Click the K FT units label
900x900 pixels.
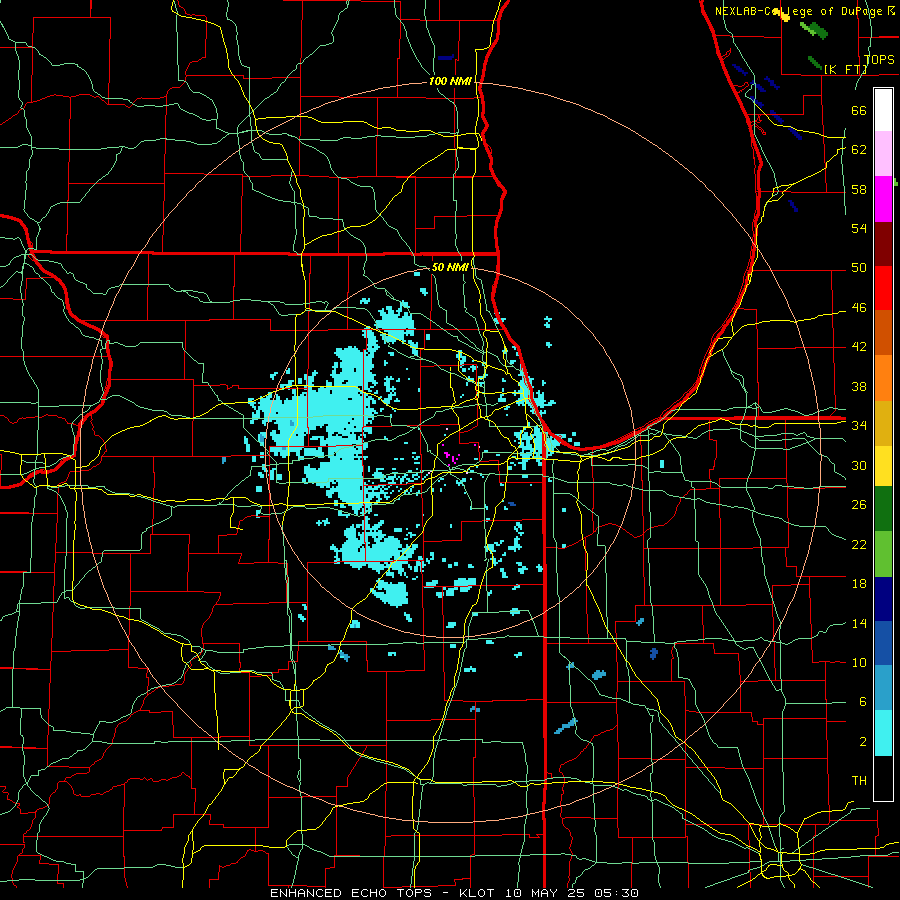pyautogui.click(x=846, y=69)
